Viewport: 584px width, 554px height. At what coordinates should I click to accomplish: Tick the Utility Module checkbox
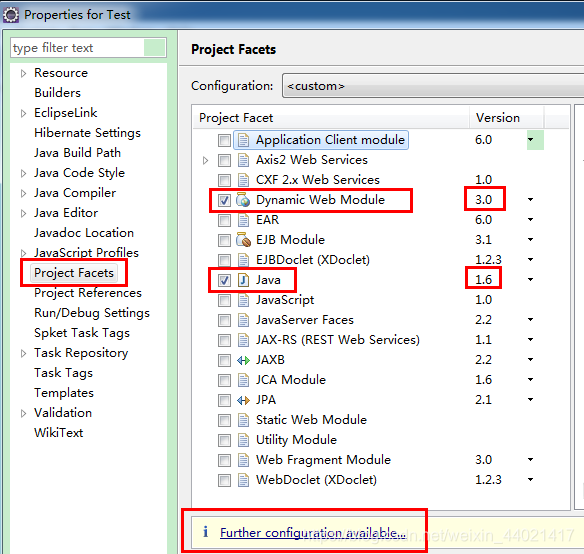tap(224, 440)
